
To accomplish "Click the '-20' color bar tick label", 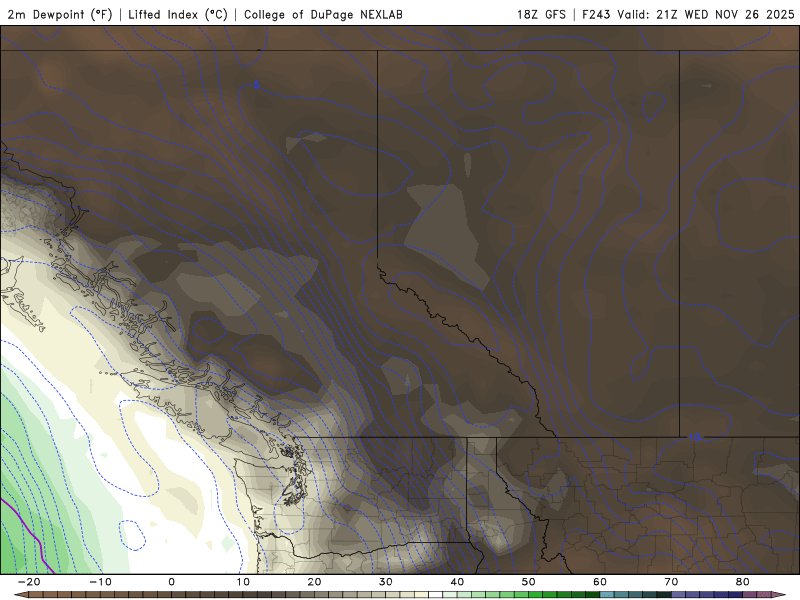I will coord(29,582).
